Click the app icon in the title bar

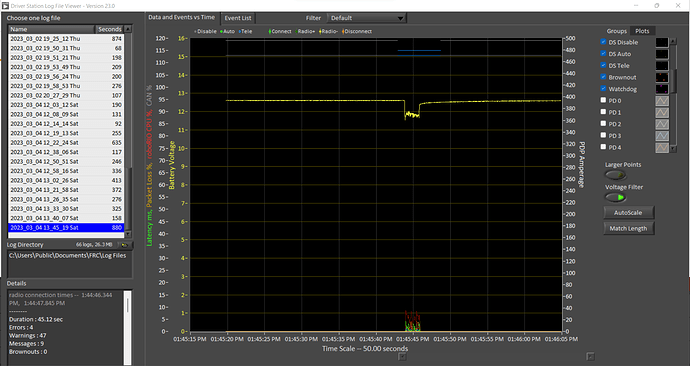tap(5, 6)
